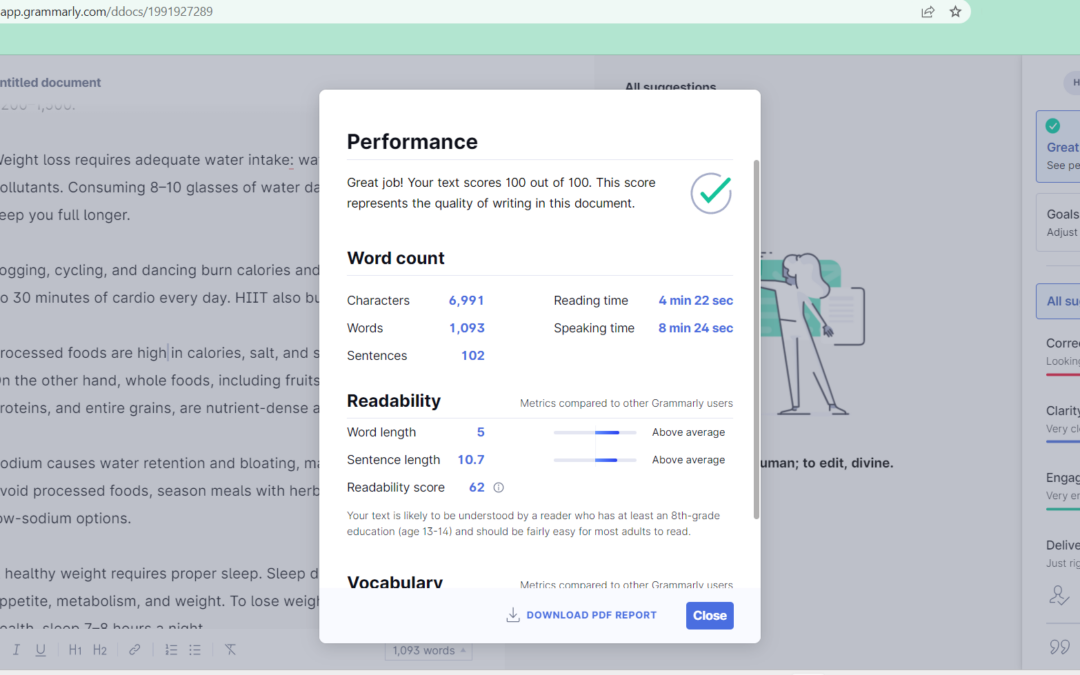Click the Words value 1,093 in the dialog
The image size is (1080, 675).
point(466,328)
